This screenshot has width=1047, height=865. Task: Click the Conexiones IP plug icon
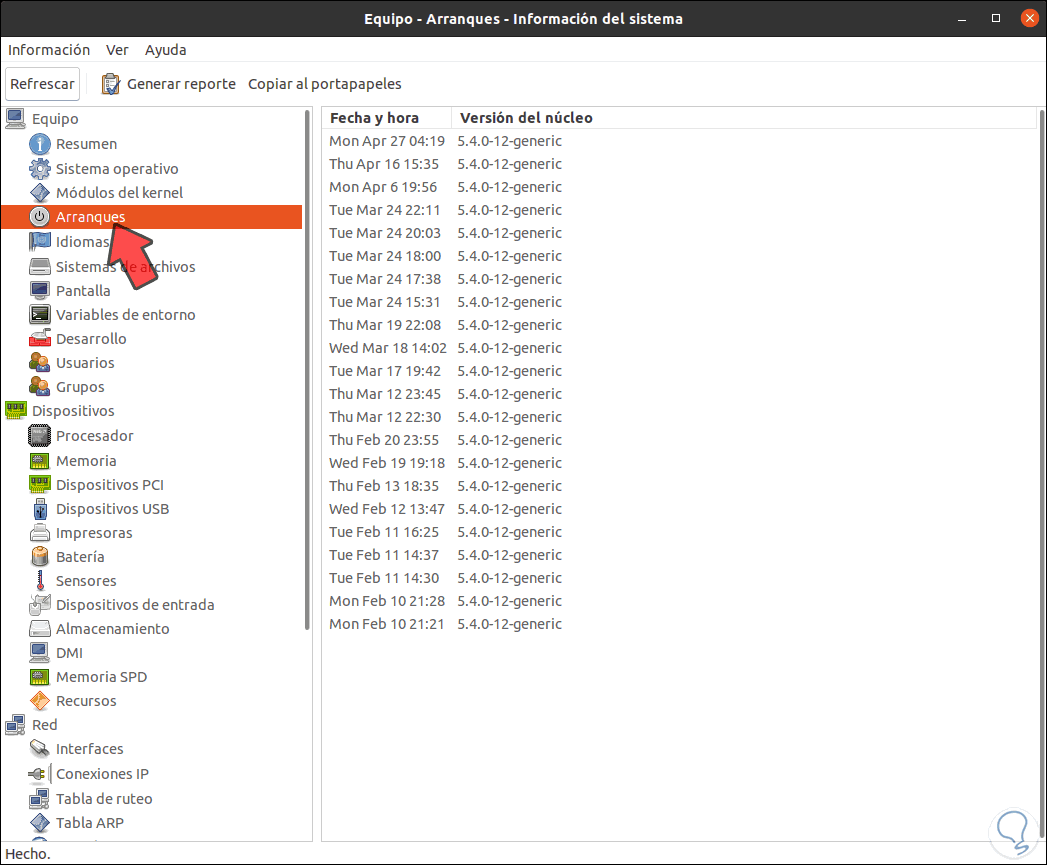40,773
